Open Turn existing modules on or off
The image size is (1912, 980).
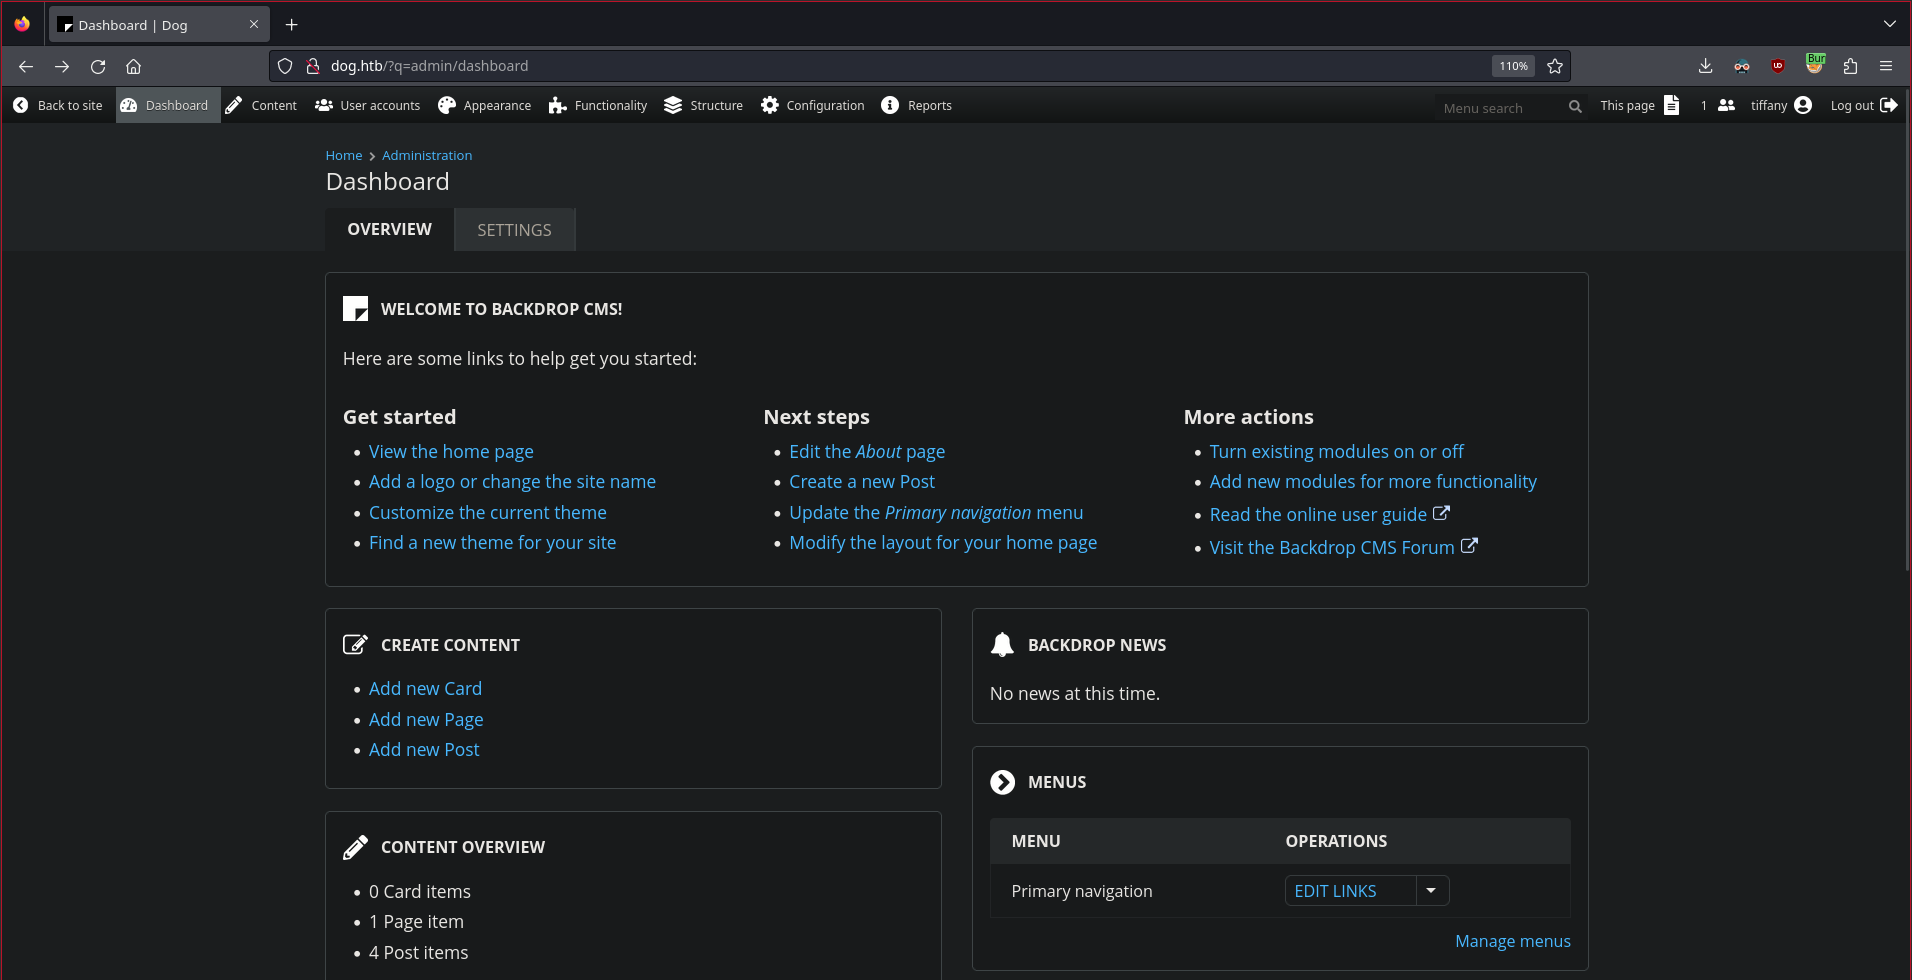[1336, 452]
